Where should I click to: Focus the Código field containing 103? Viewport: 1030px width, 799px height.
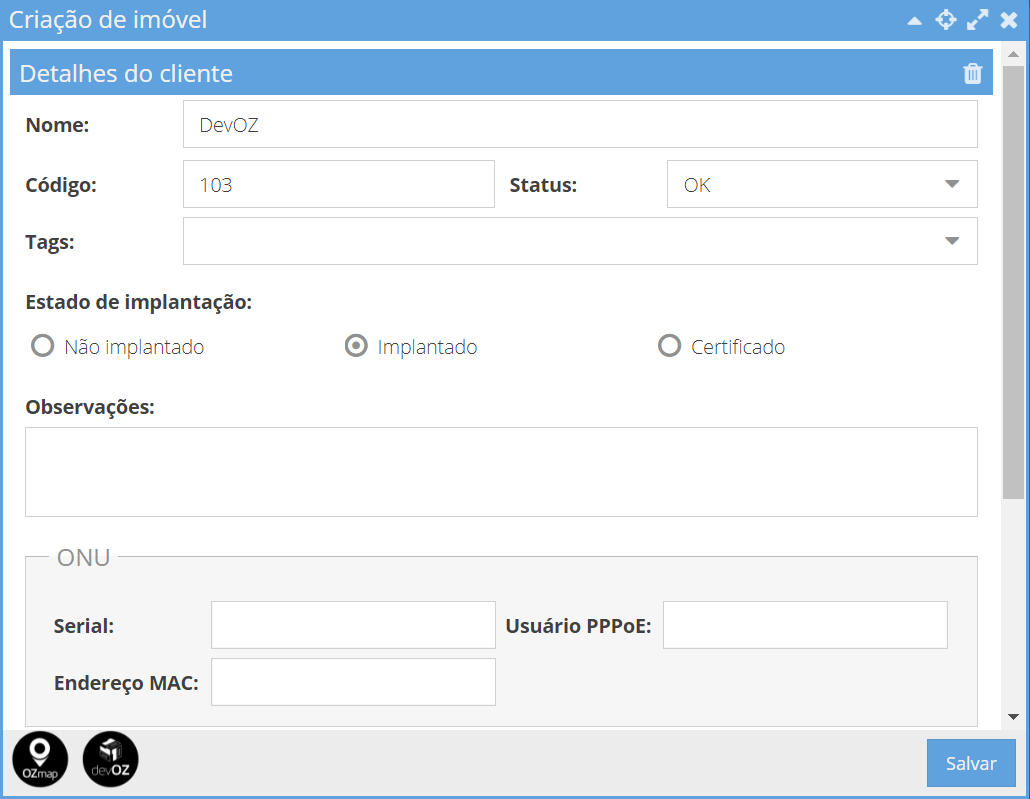click(338, 184)
